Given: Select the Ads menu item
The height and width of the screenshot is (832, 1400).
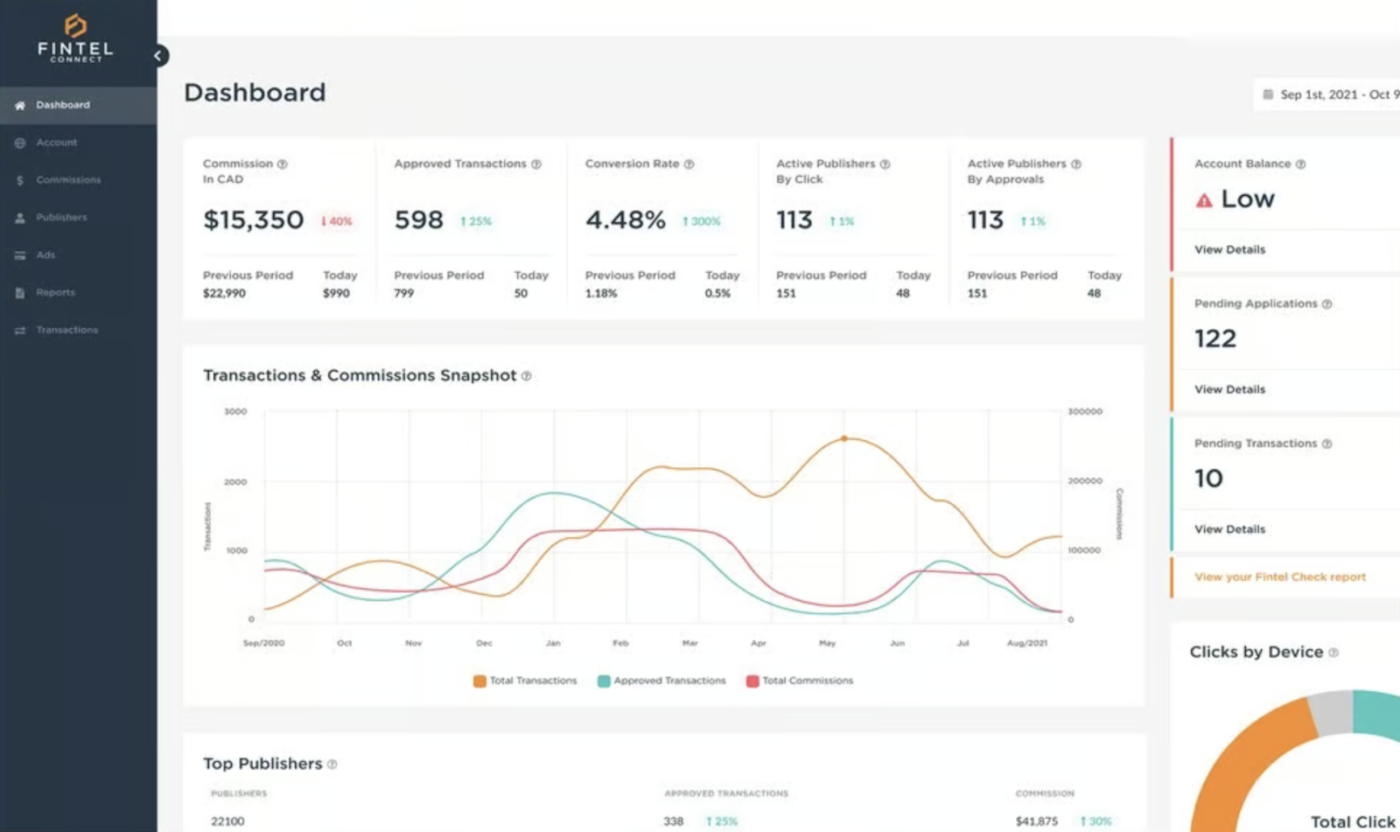Looking at the screenshot, I should click(78, 255).
